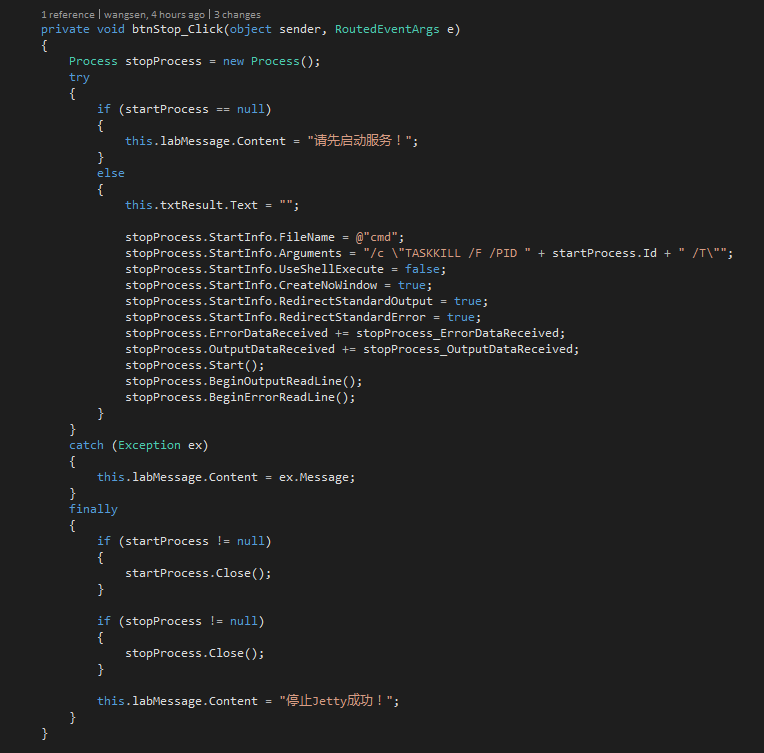This screenshot has height=753, width=764.
Task: Click the 'true' value of RedirectStandardError
Action: (460, 317)
